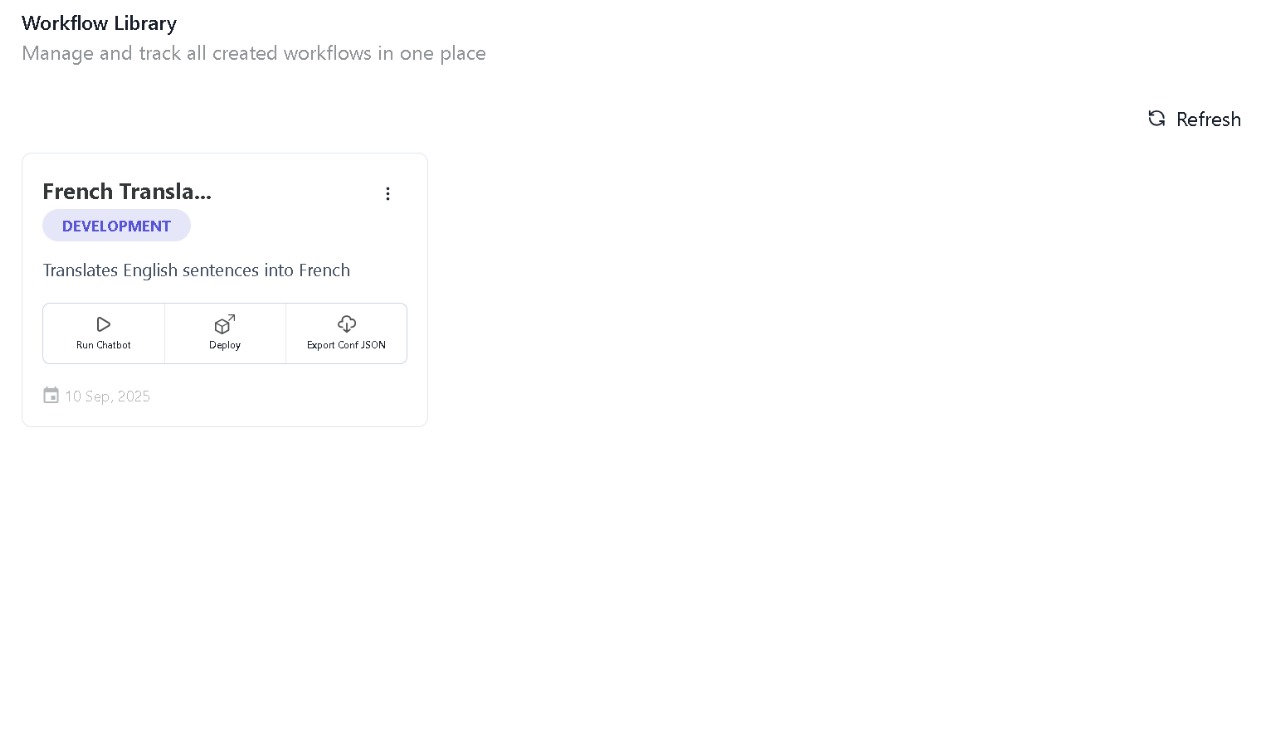Click the calendar icon beside the date

tap(51, 395)
